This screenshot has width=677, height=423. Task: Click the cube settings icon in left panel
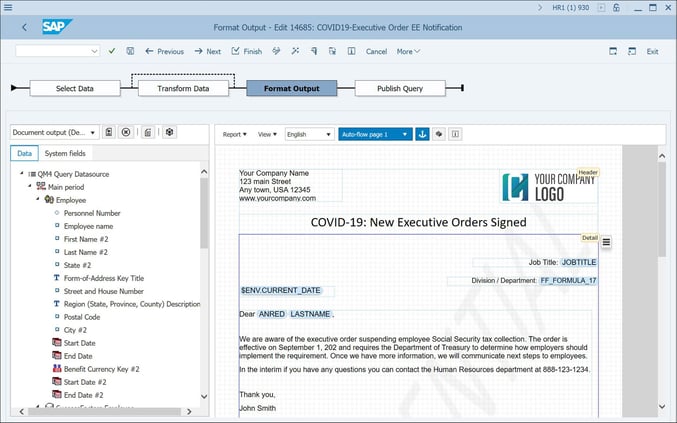[x=170, y=132]
